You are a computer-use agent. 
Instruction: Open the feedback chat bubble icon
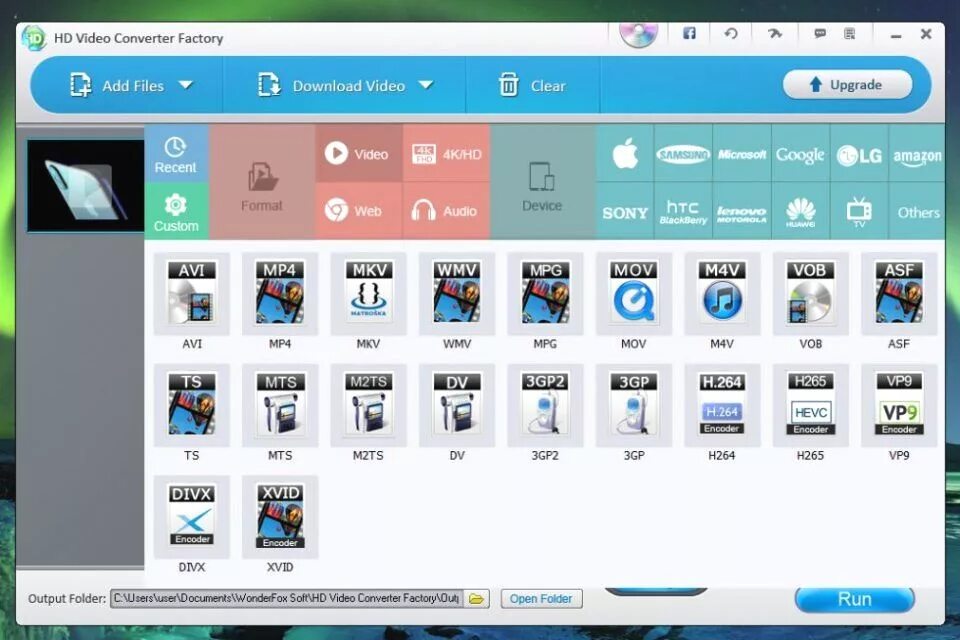(x=820, y=33)
